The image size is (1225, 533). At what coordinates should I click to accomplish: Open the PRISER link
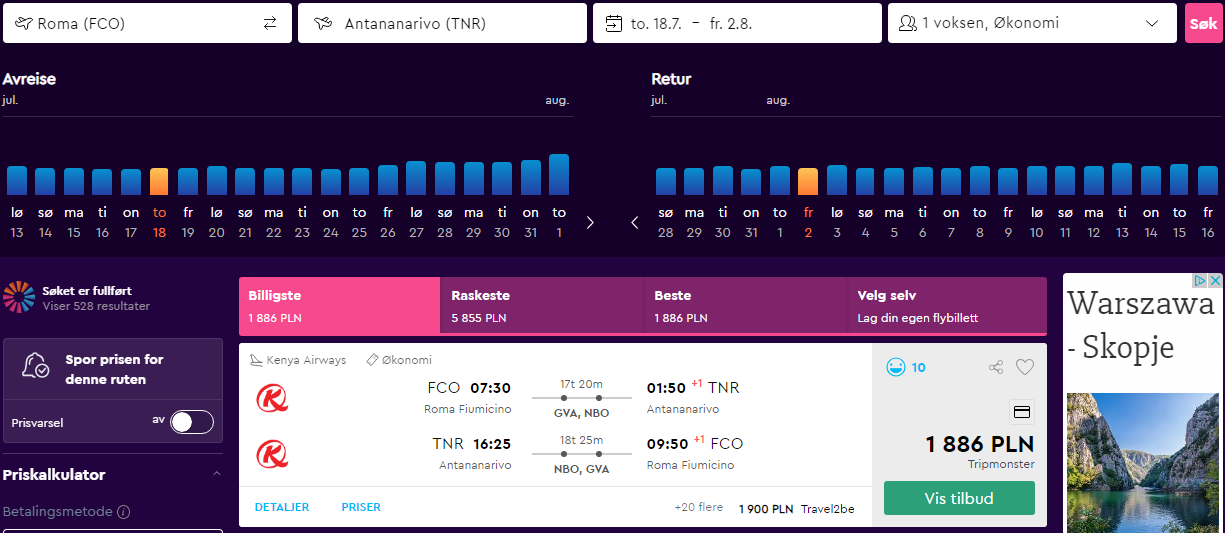(x=361, y=507)
